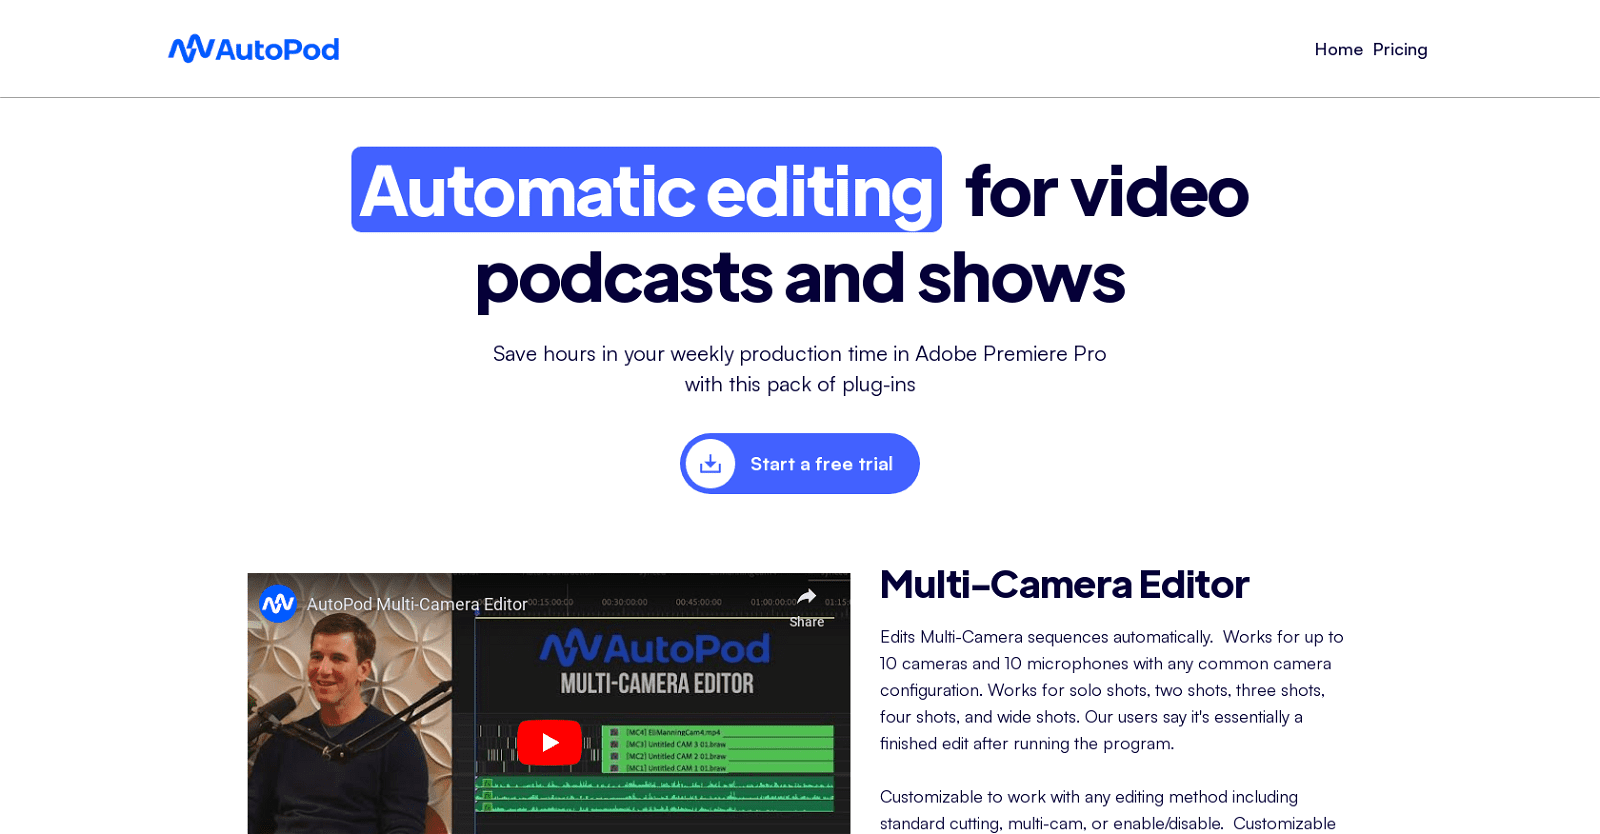
Task: Click the podcasts and shows headline line
Action: click(800, 278)
